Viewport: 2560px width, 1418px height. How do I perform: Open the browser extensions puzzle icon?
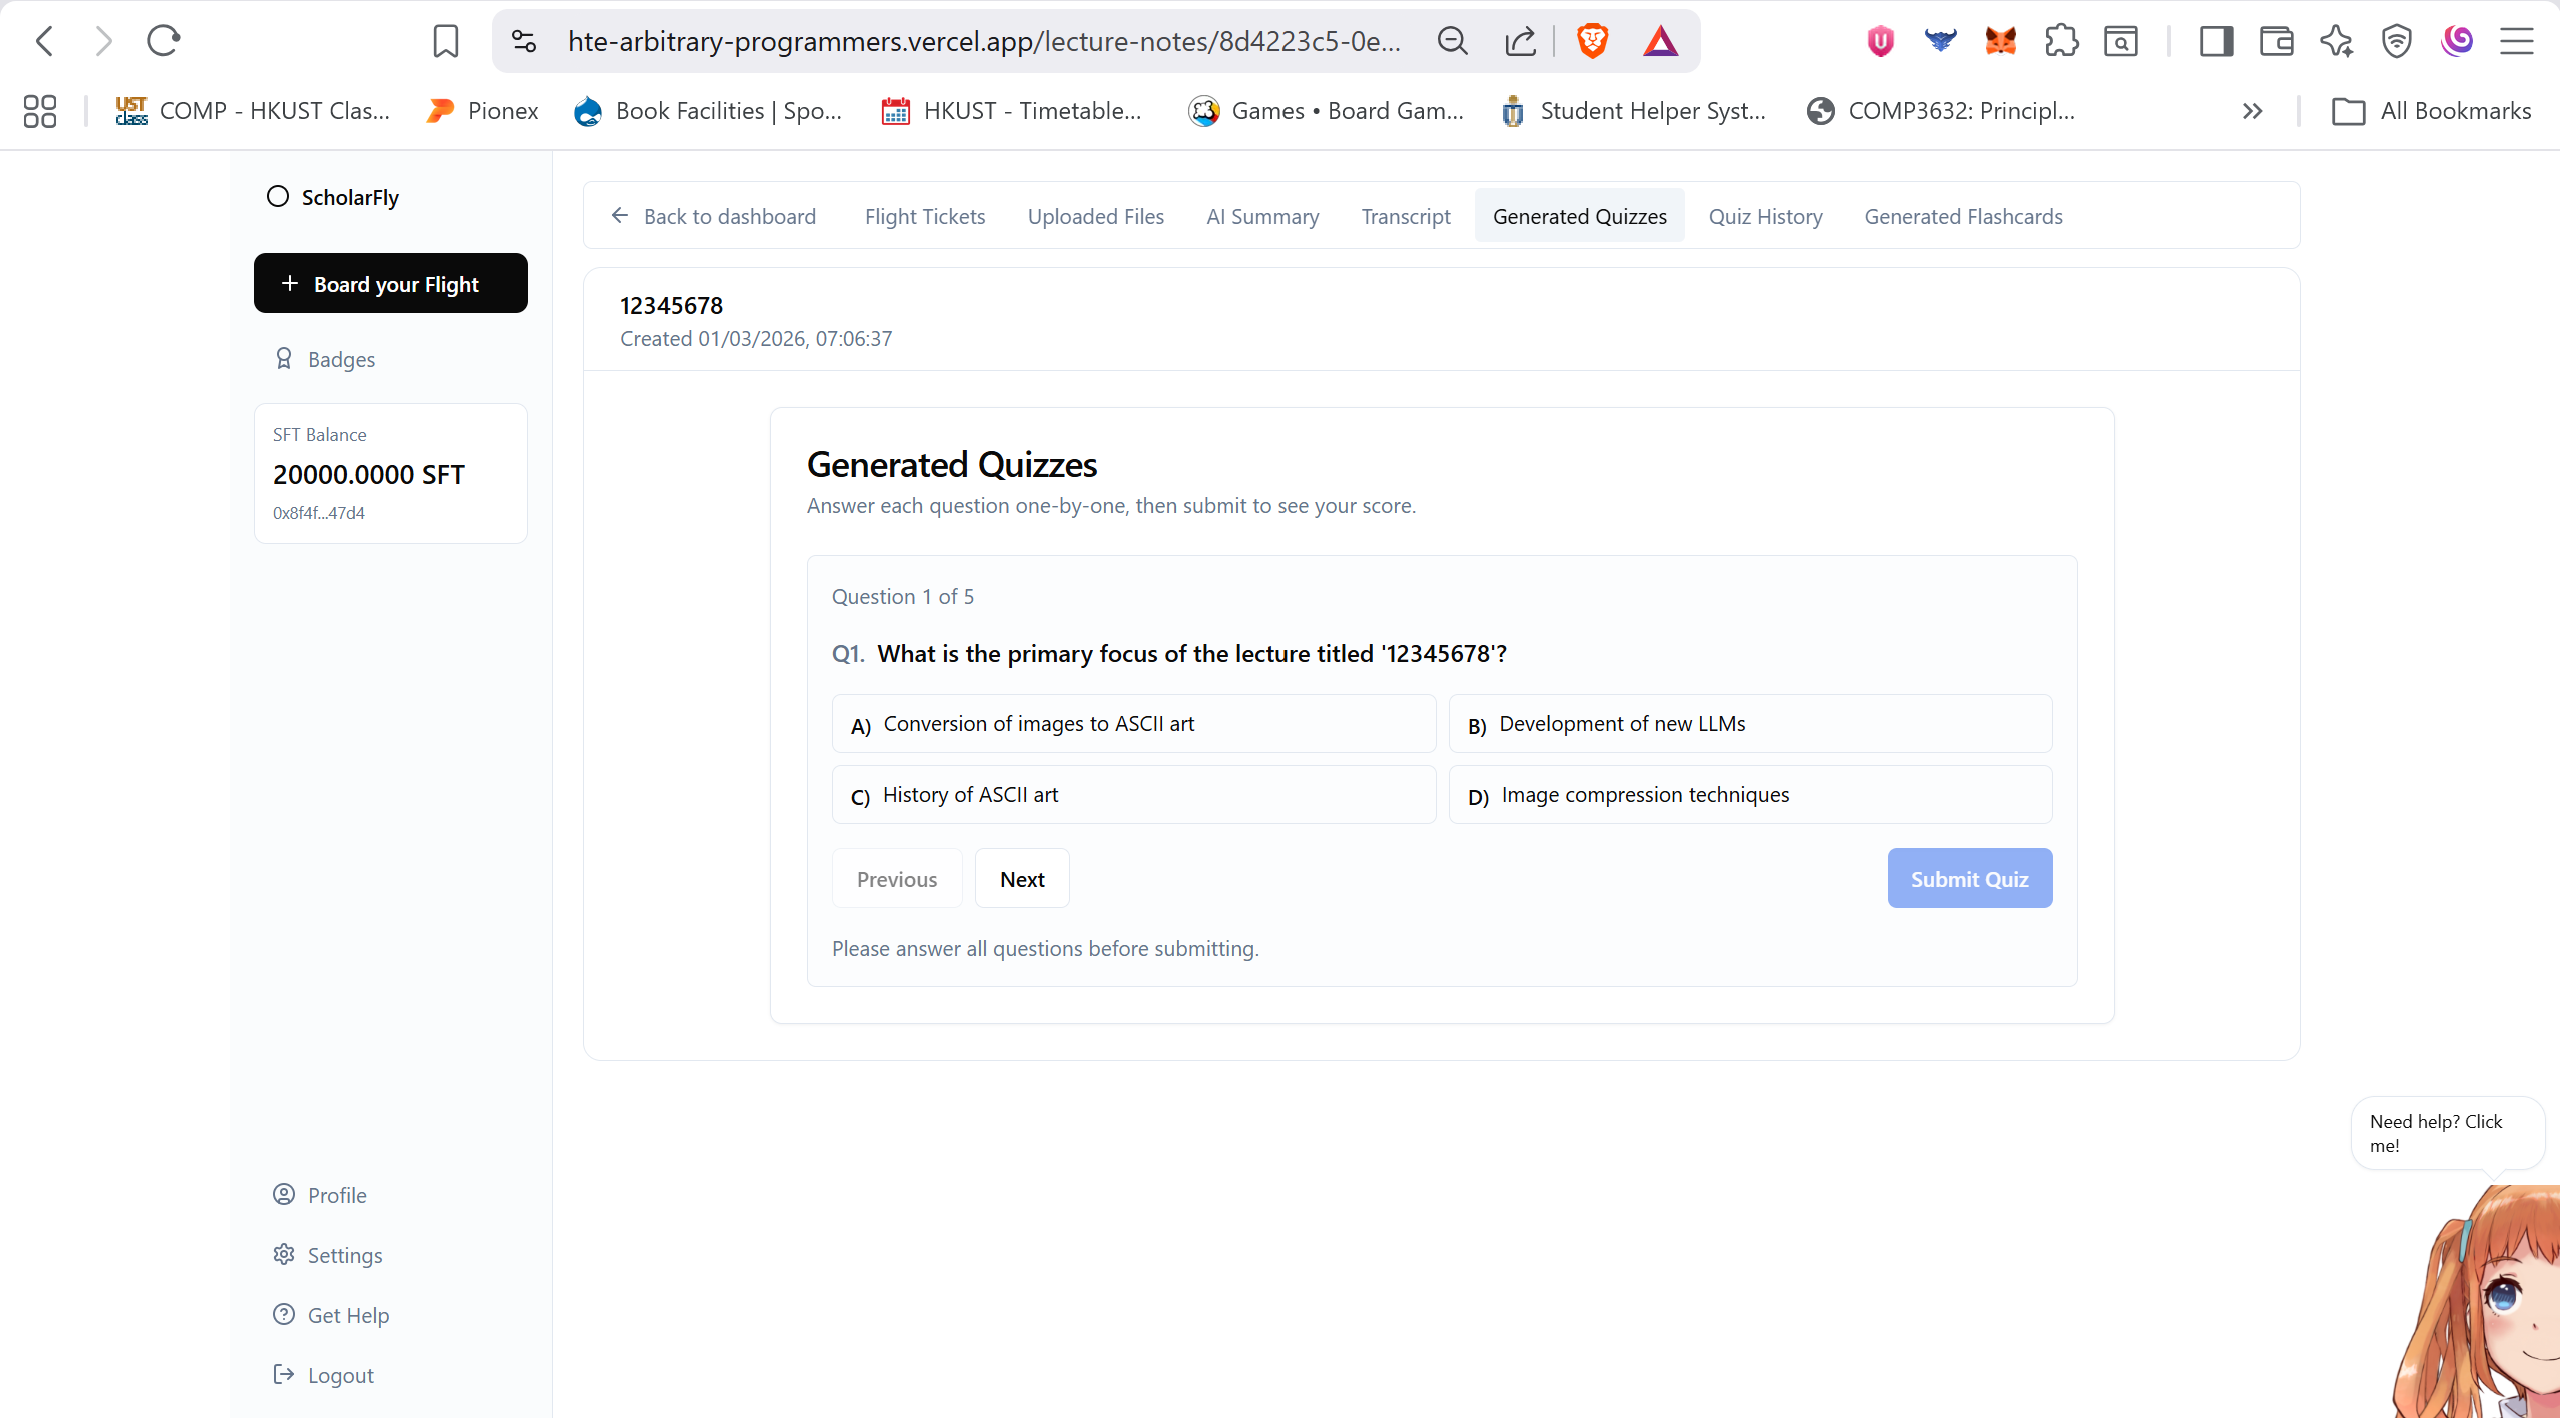(2061, 41)
